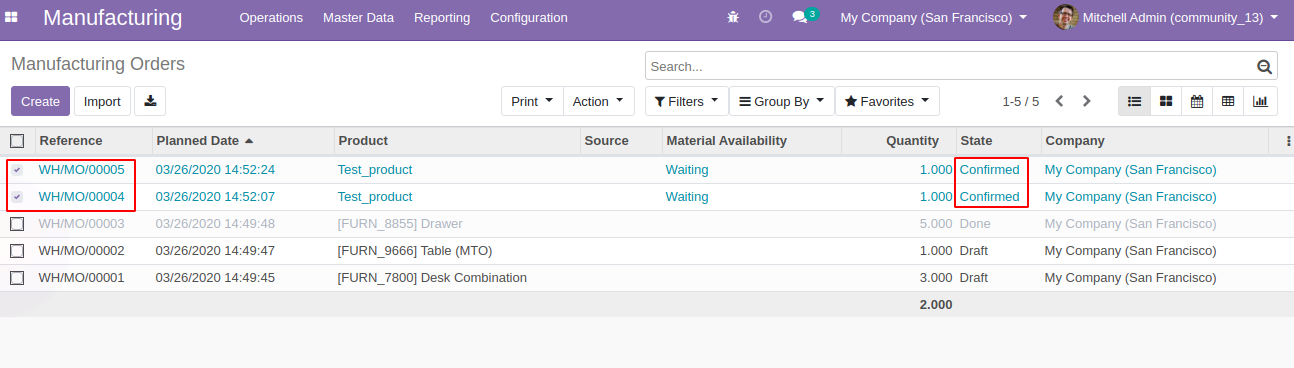Viewport: 1294px width, 368px height.
Task: Open the apps grid home menu icon
Action: point(12,18)
